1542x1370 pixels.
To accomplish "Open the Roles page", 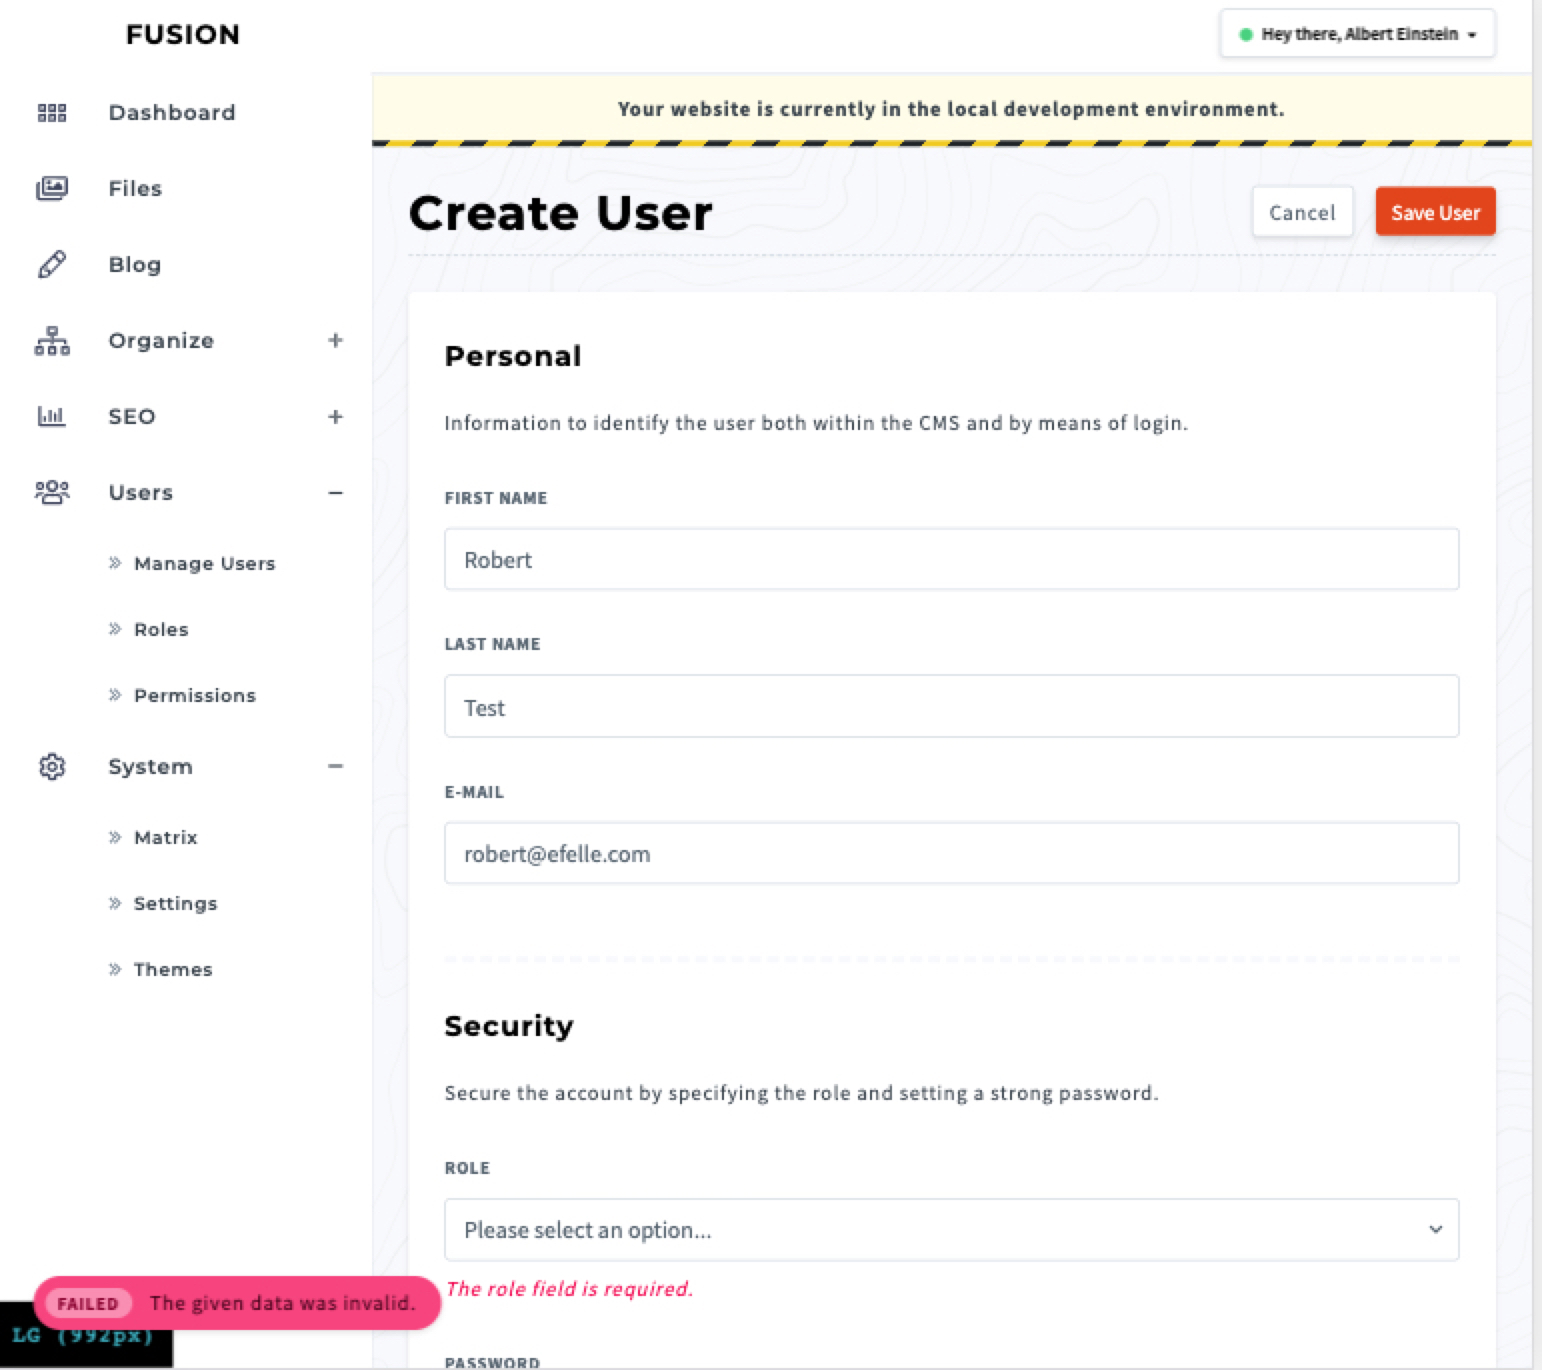I will click(161, 629).
